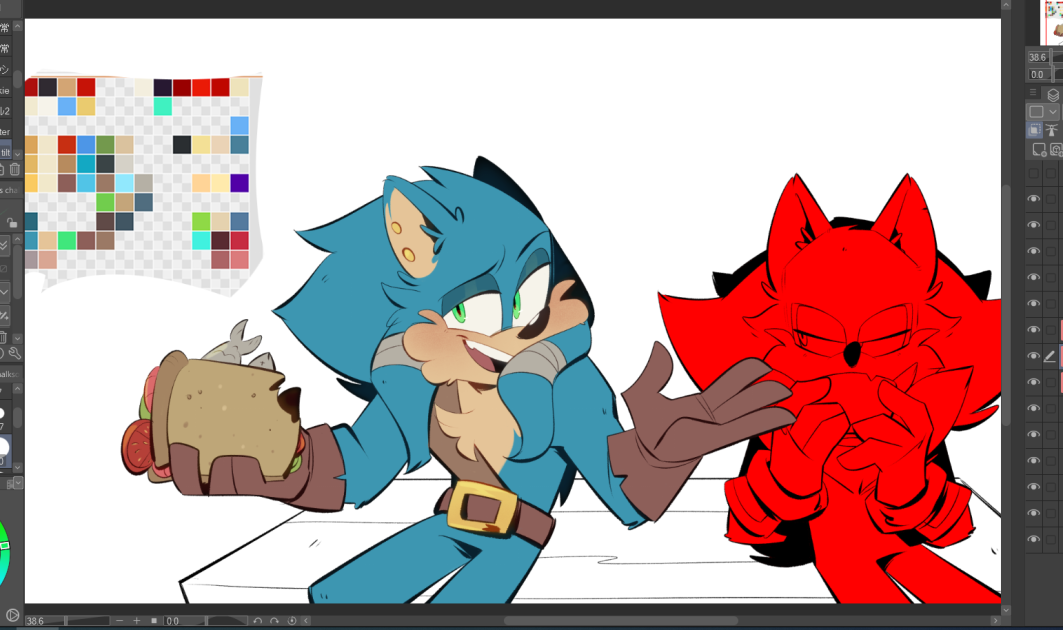1063x630 pixels.
Task: Click the down arrow of vertical canvas scrollbar
Action: tap(1006, 610)
